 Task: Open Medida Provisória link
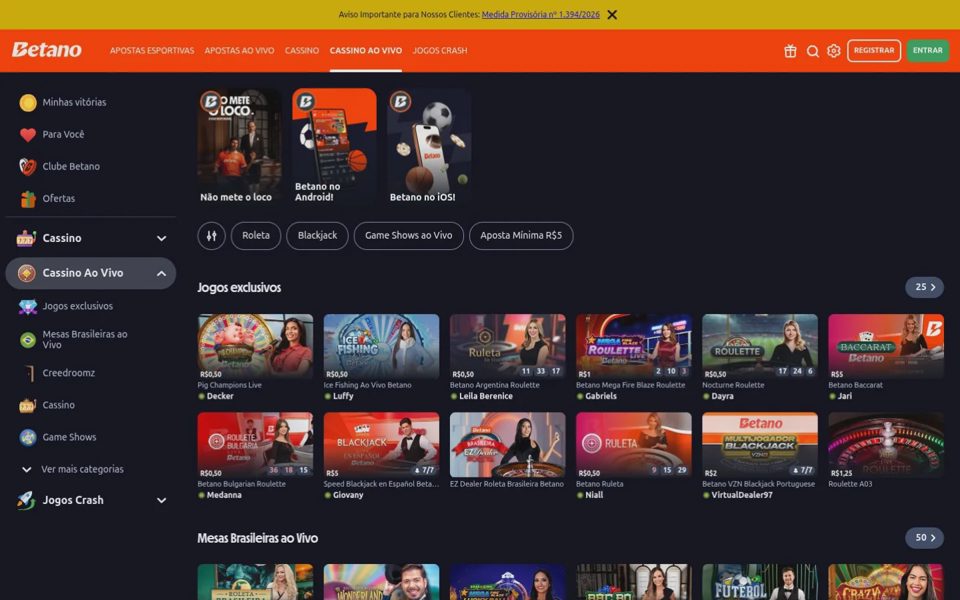pyautogui.click(x=541, y=15)
